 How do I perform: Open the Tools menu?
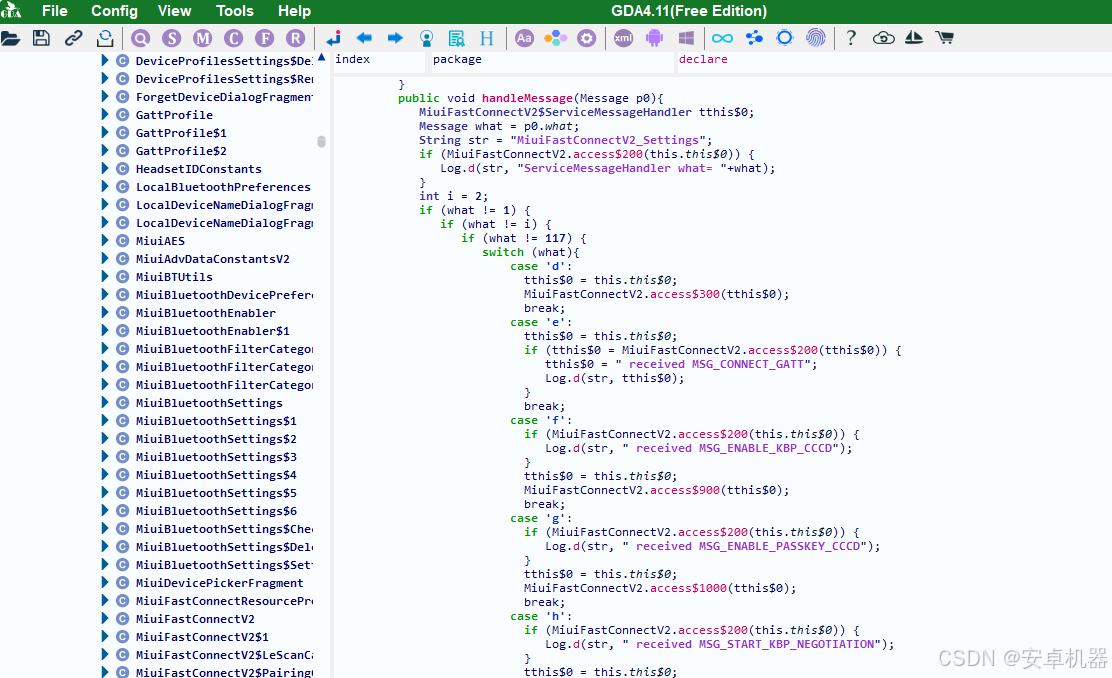coord(235,11)
